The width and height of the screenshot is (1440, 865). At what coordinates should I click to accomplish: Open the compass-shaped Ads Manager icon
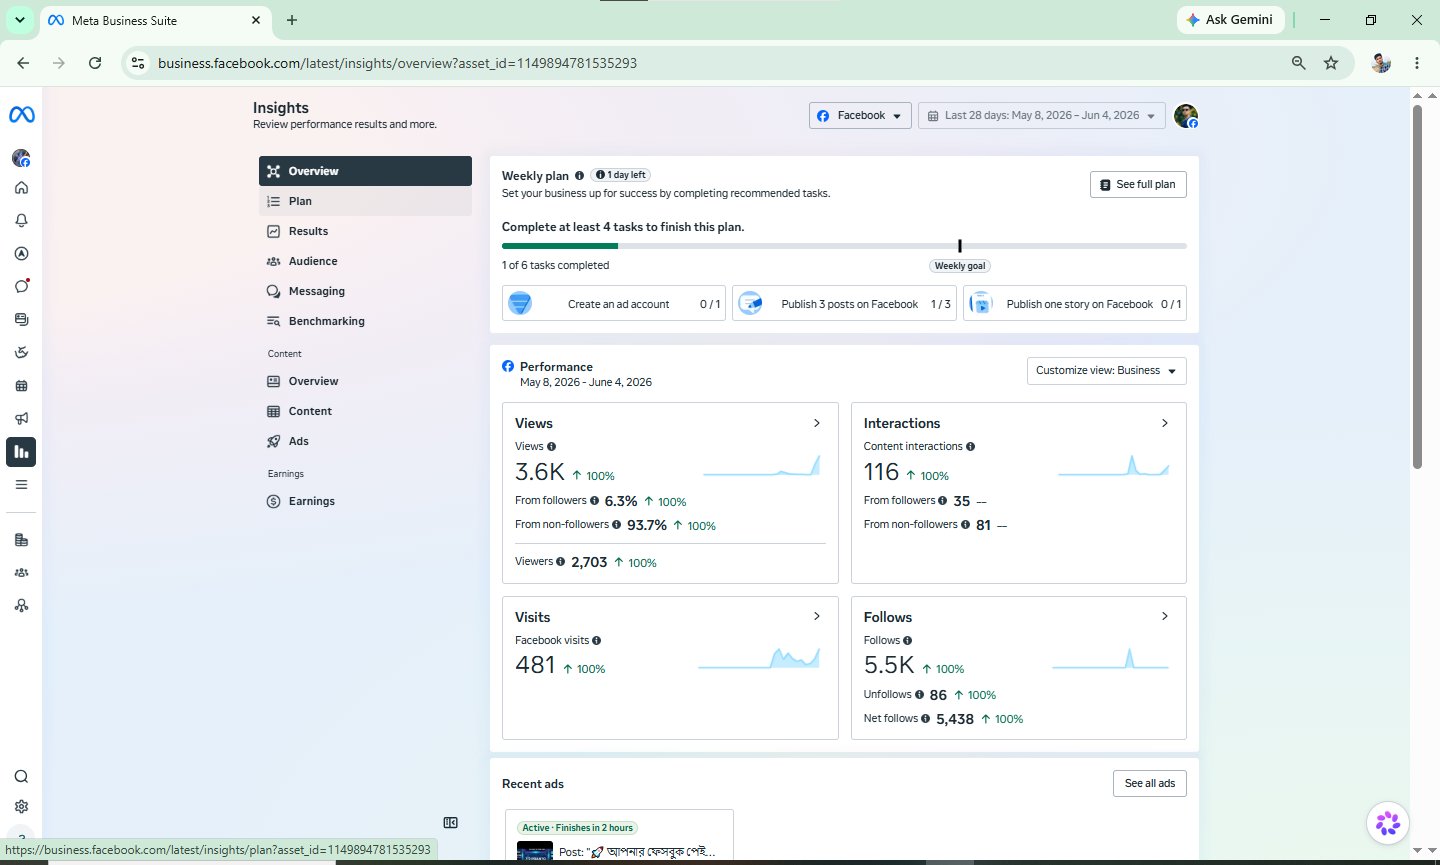[21, 254]
